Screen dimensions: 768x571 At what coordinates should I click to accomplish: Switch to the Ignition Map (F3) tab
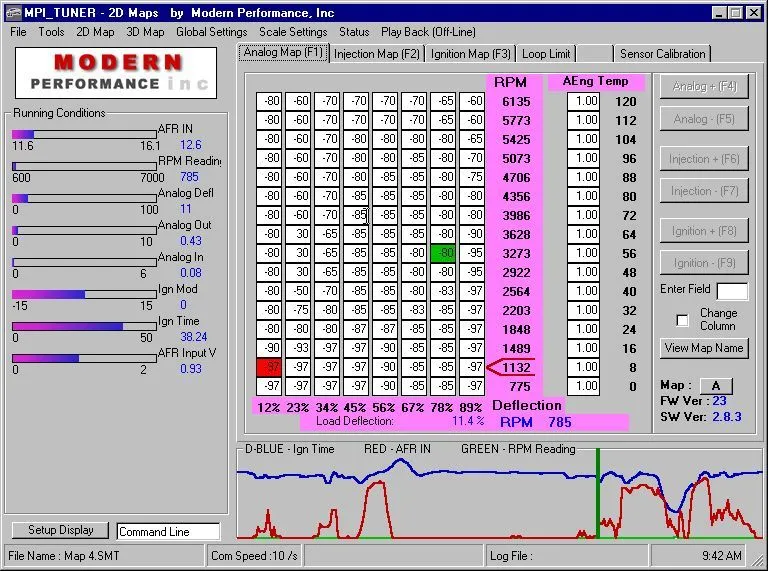pos(471,54)
